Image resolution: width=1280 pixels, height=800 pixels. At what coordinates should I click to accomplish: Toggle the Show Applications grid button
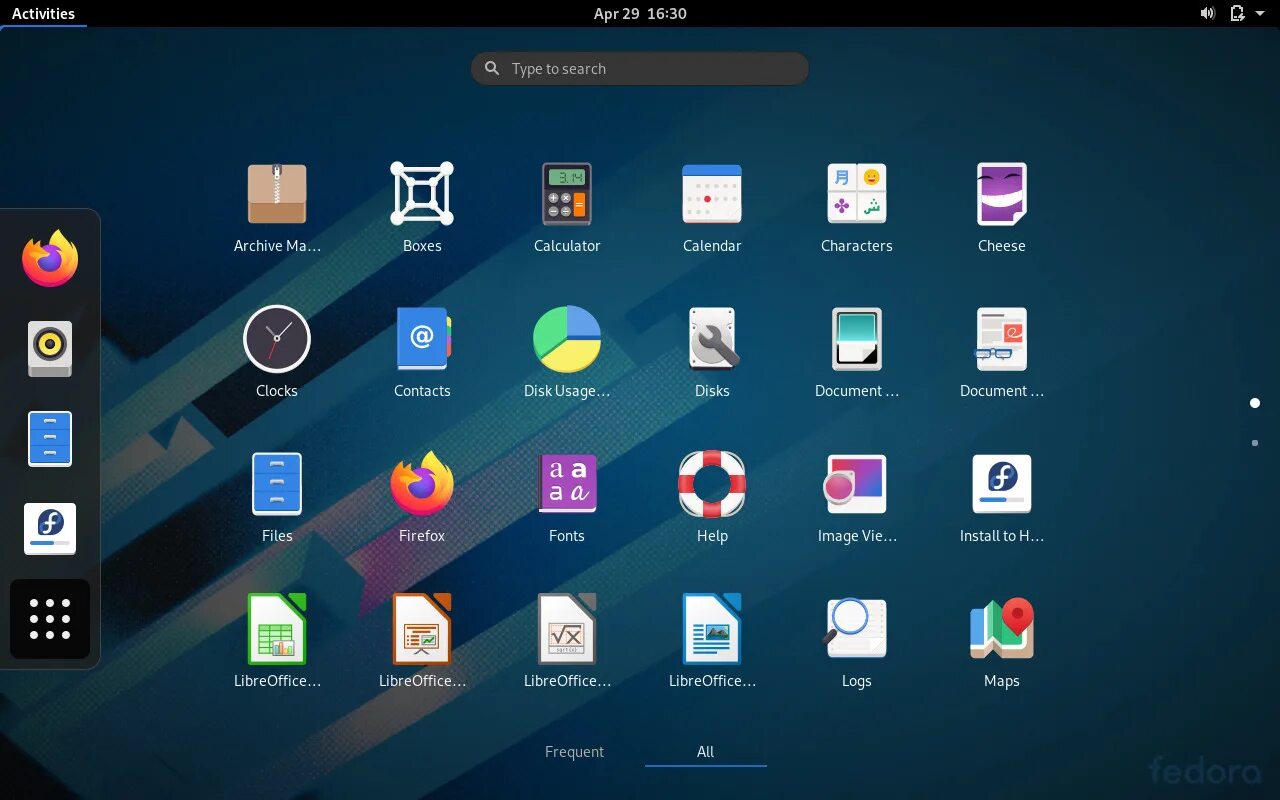point(50,619)
